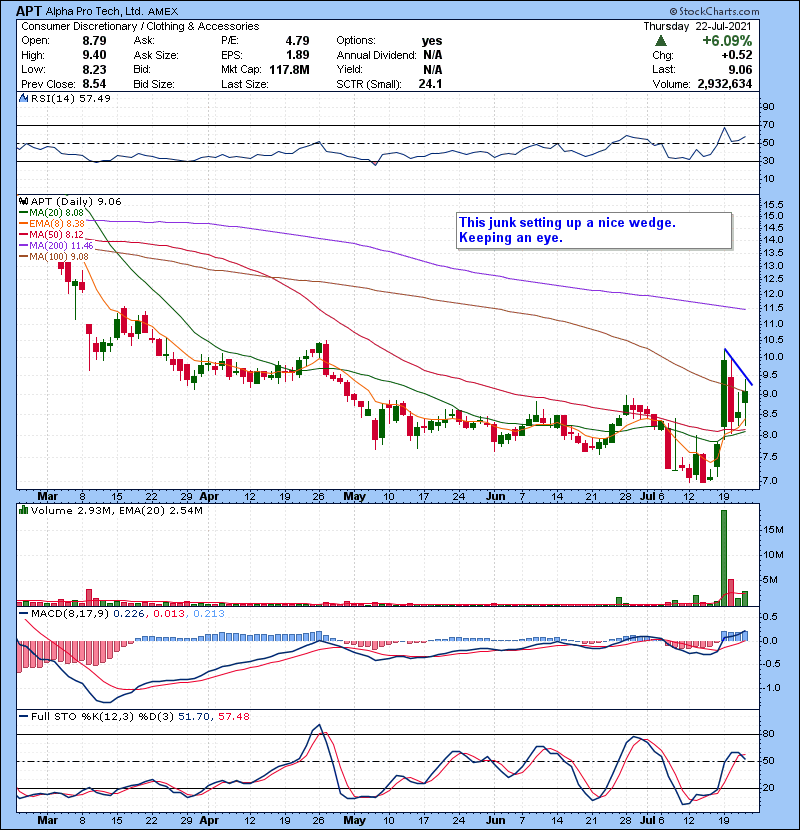This screenshot has height=830, width=800.
Task: Click the MACD histogram value 0.213
Action: pos(209,614)
